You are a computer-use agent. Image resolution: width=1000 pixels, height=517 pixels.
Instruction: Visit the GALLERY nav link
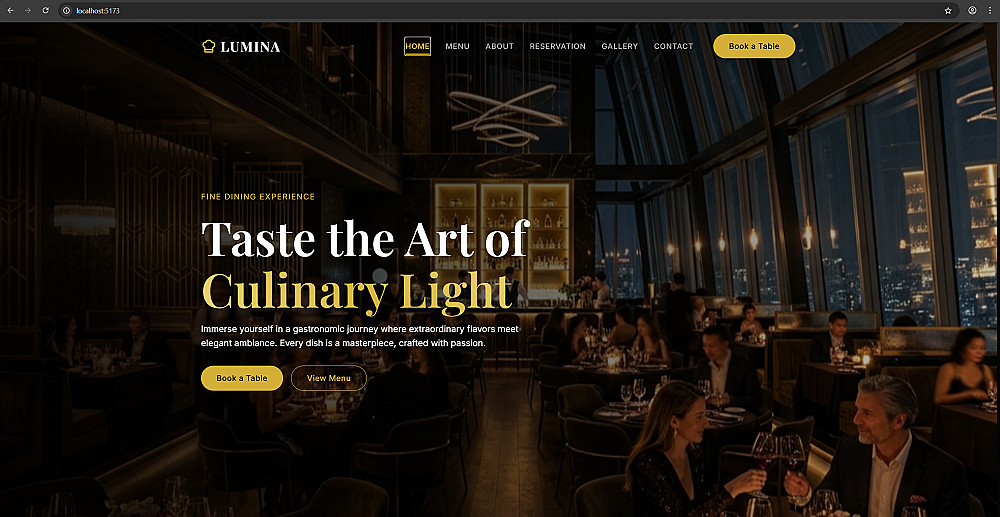[x=619, y=46]
